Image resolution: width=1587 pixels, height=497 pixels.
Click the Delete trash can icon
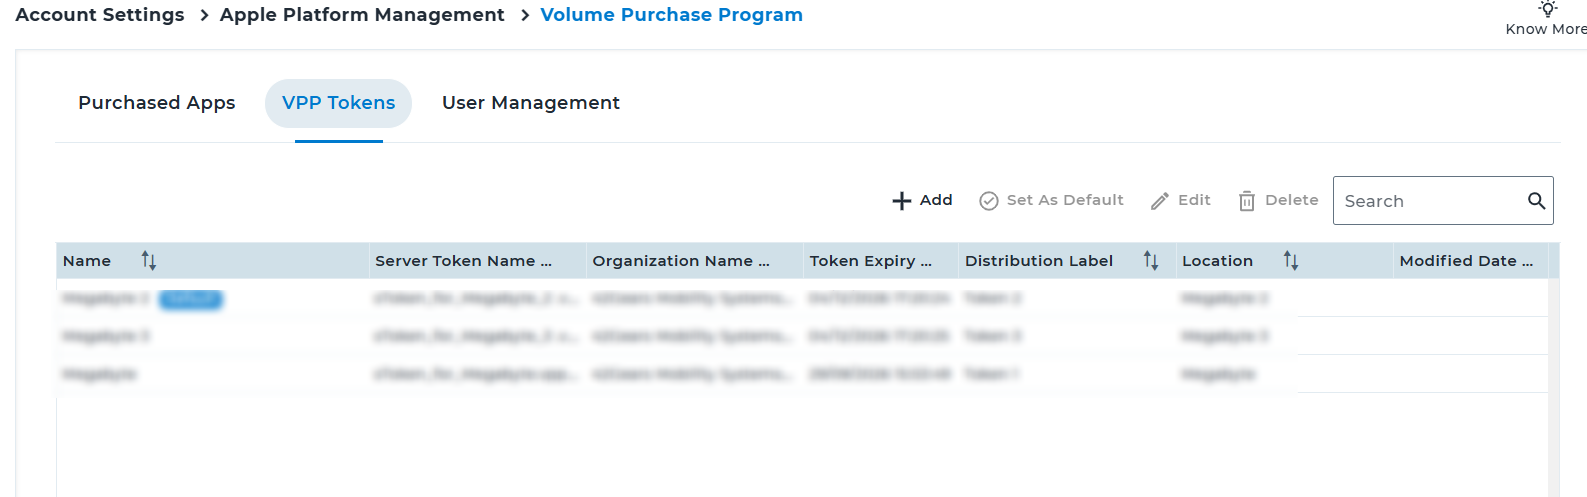click(1246, 201)
